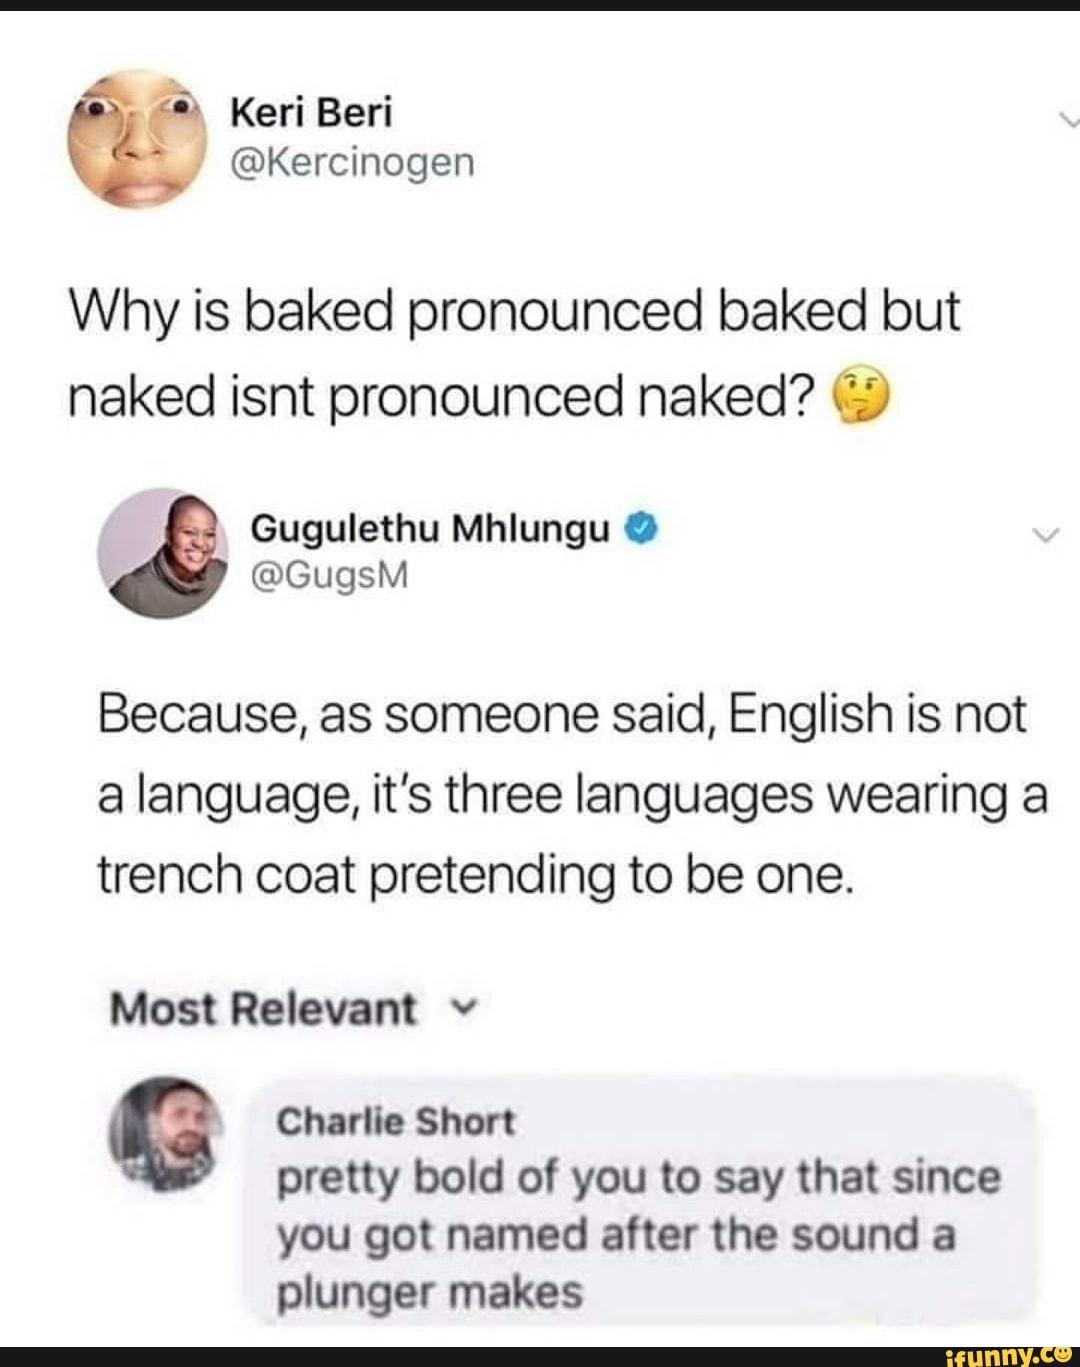The width and height of the screenshot is (1080, 1367).
Task: Open Gugulethu Mhlungu's profile picture
Action: pyautogui.click(x=162, y=552)
